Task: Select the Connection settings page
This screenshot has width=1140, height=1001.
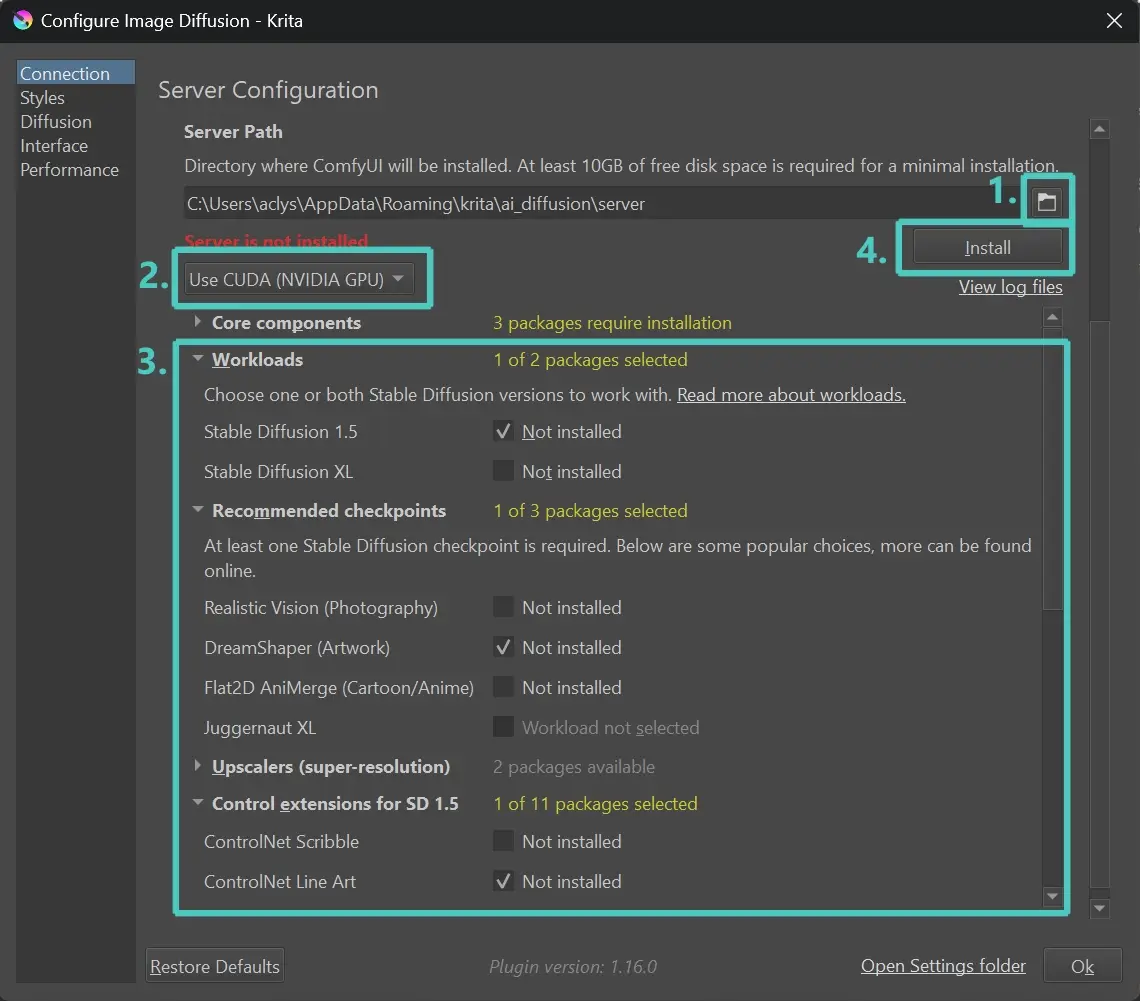Action: click(76, 73)
